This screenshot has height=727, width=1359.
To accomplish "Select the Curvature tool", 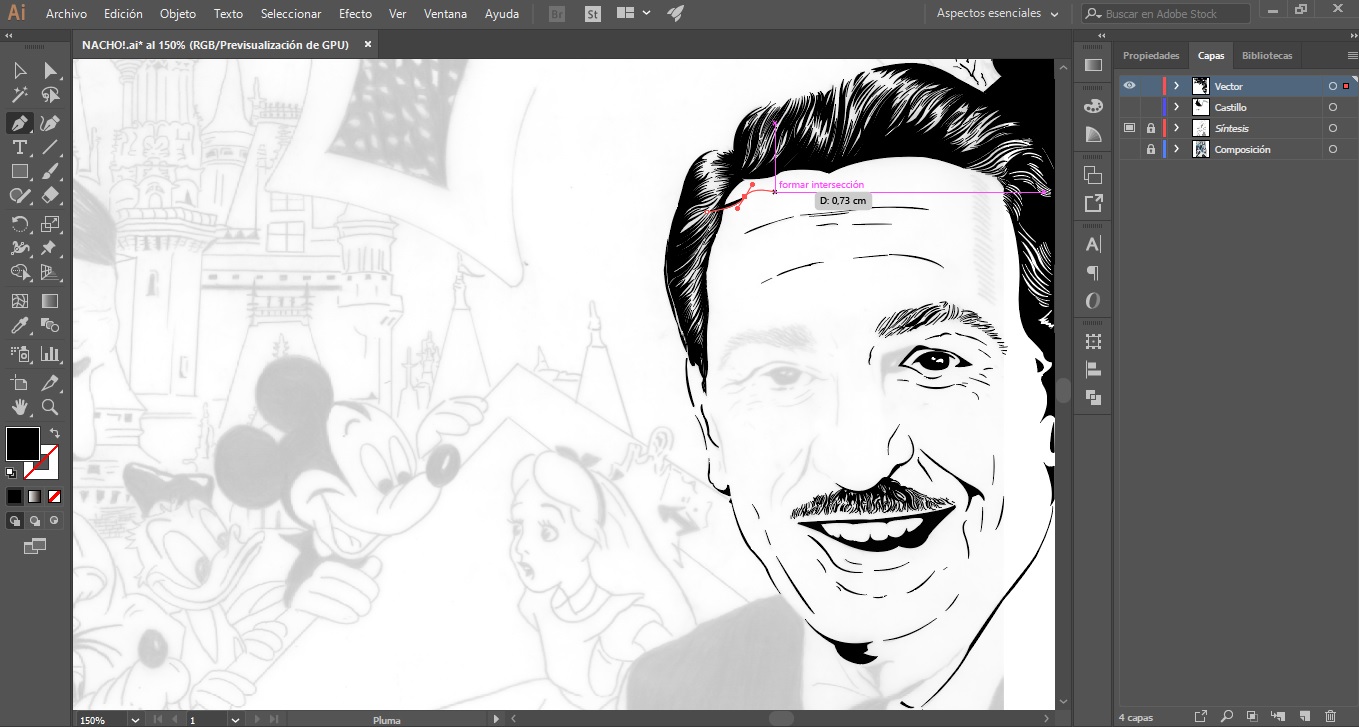I will (x=50, y=123).
